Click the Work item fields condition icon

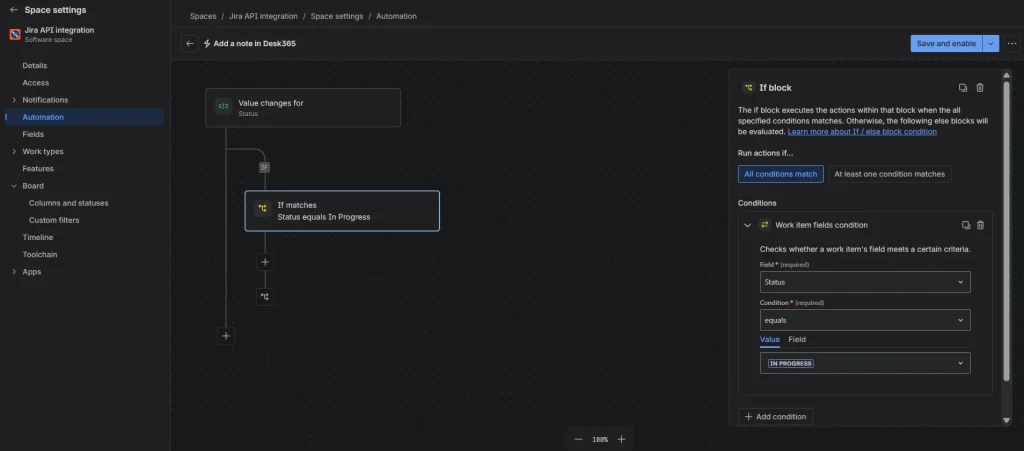tap(764, 225)
